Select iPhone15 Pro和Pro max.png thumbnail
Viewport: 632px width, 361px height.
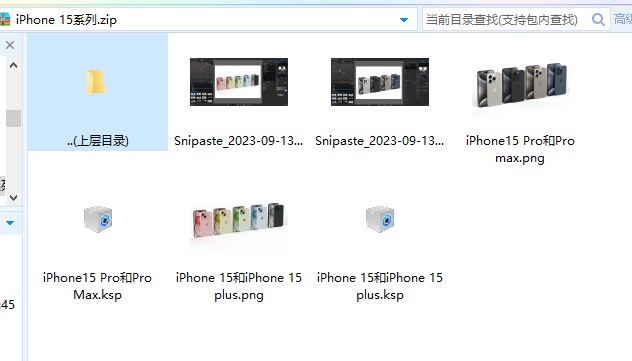(x=520, y=86)
